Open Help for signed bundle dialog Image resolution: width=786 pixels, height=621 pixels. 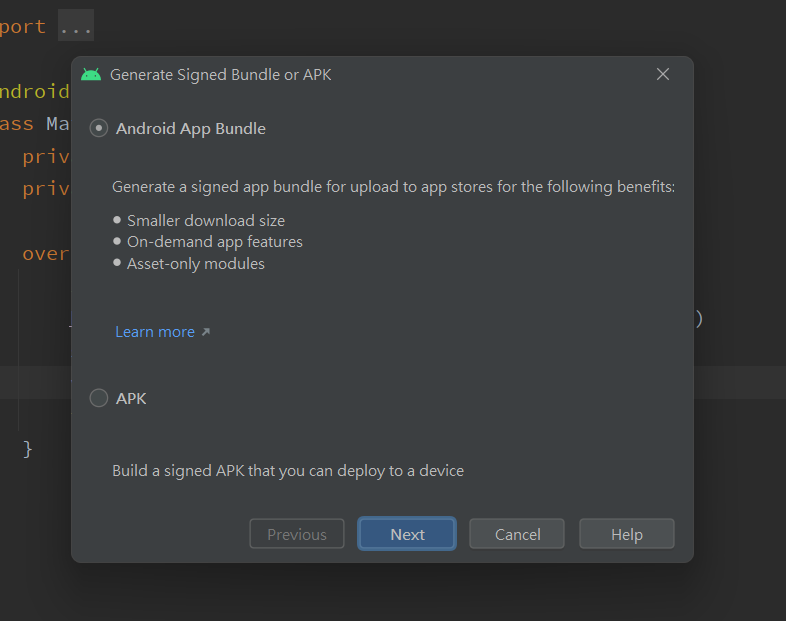coord(627,534)
